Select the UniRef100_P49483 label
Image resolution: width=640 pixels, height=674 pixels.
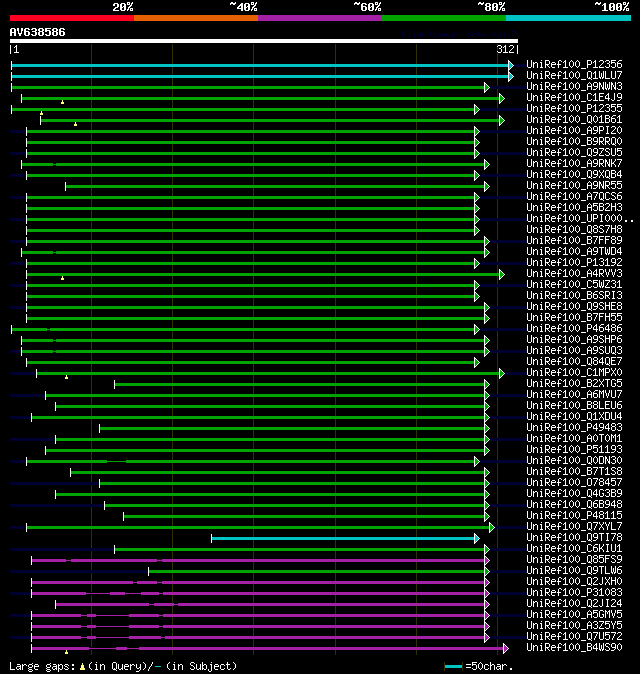coord(574,428)
